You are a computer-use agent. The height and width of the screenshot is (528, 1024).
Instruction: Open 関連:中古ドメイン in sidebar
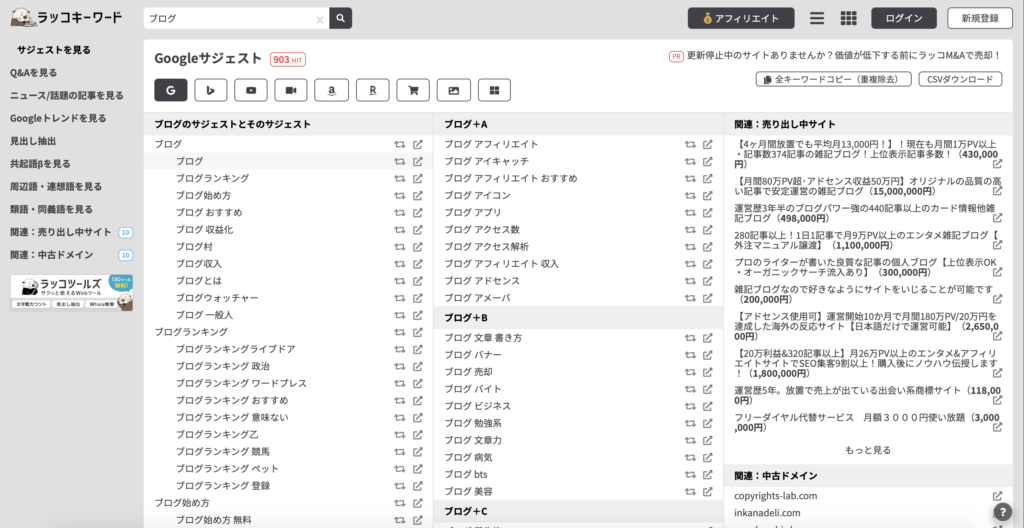tap(52, 255)
